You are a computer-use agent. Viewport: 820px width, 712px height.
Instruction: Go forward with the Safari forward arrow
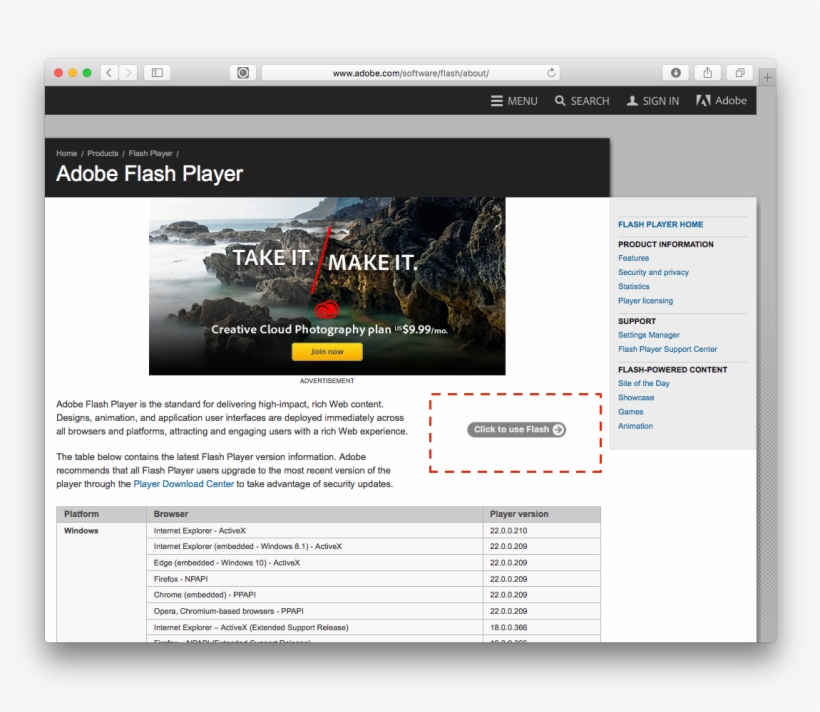[128, 73]
